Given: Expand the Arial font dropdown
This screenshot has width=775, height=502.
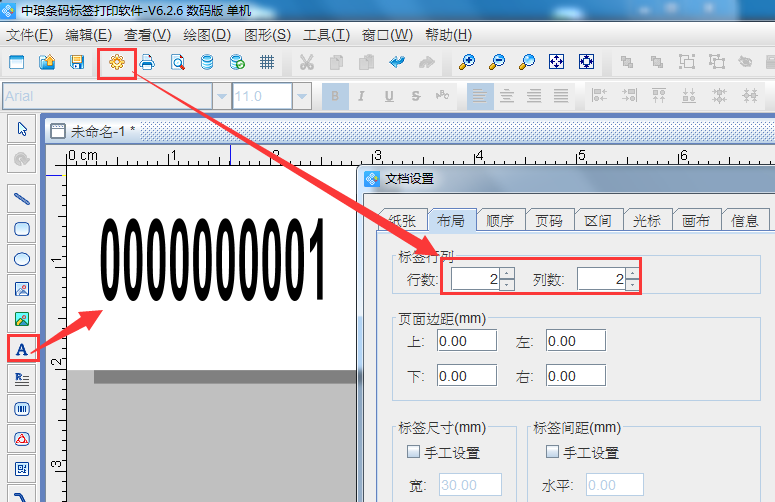Looking at the screenshot, I should 221,96.
